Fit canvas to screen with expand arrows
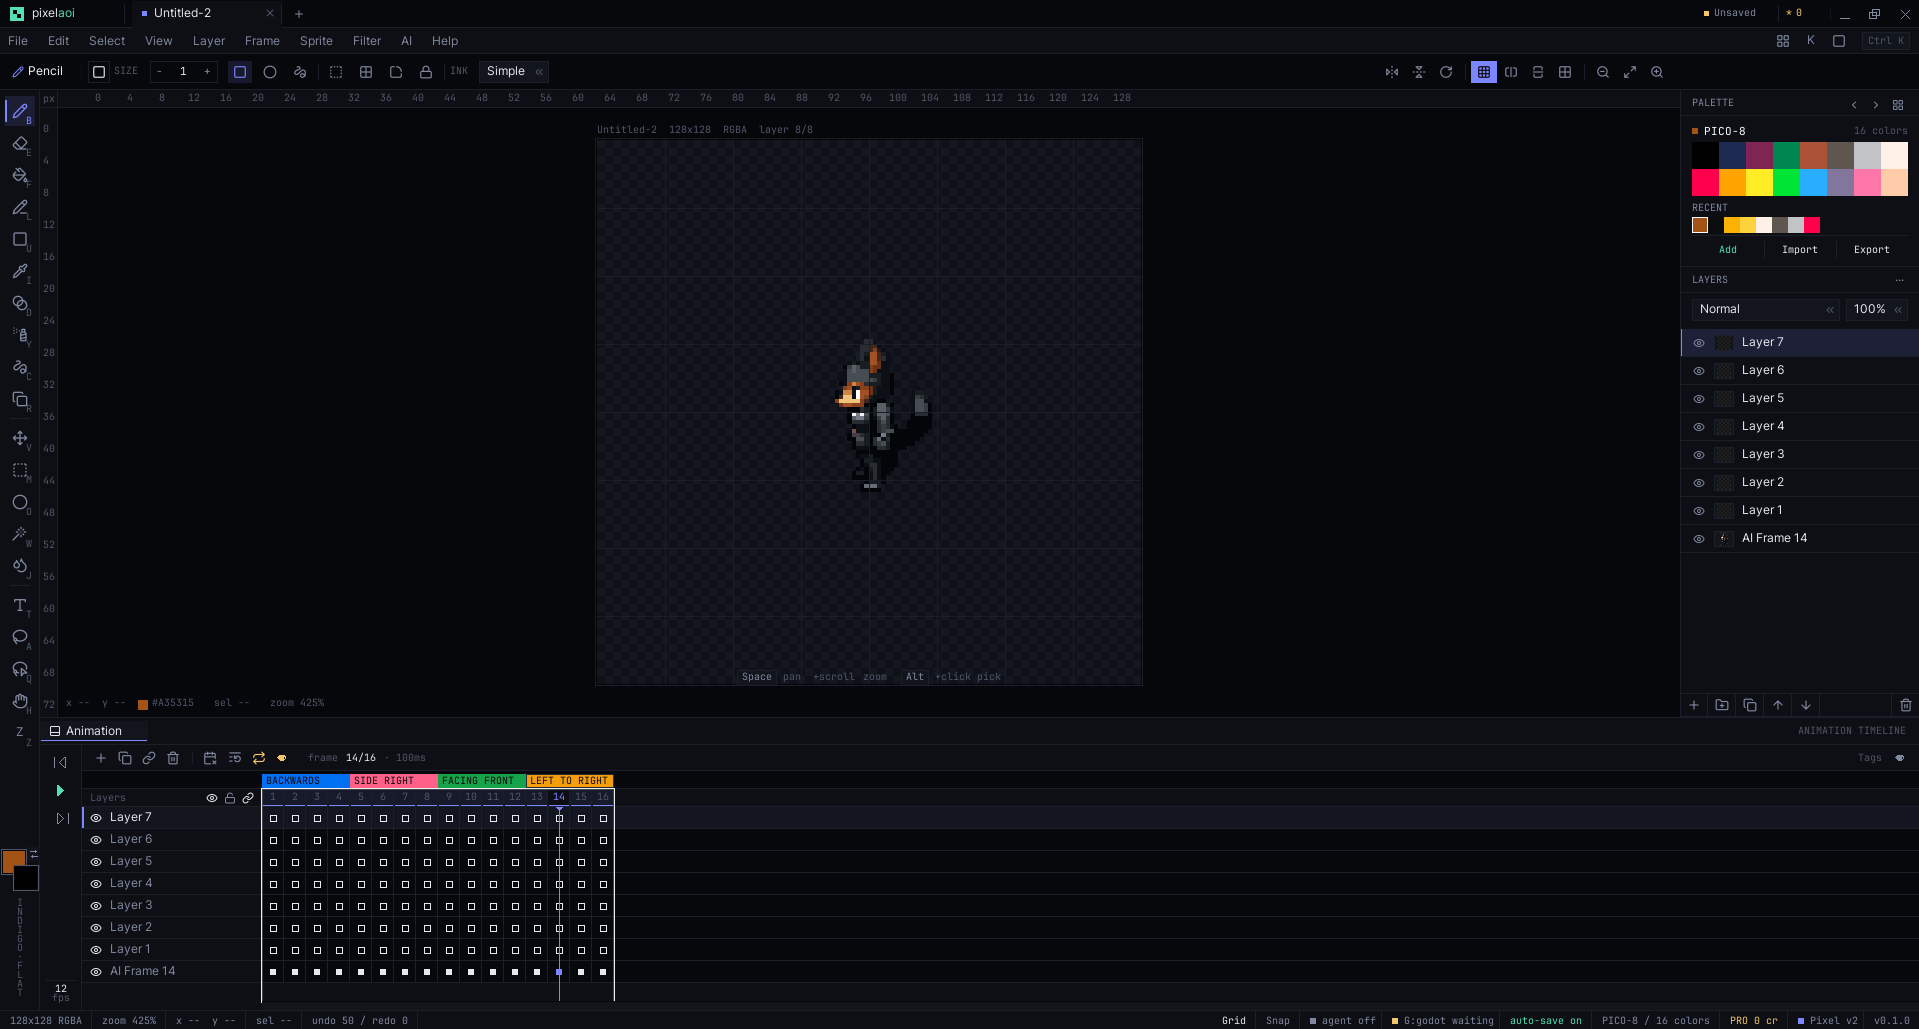This screenshot has width=1919, height=1029. point(1630,72)
